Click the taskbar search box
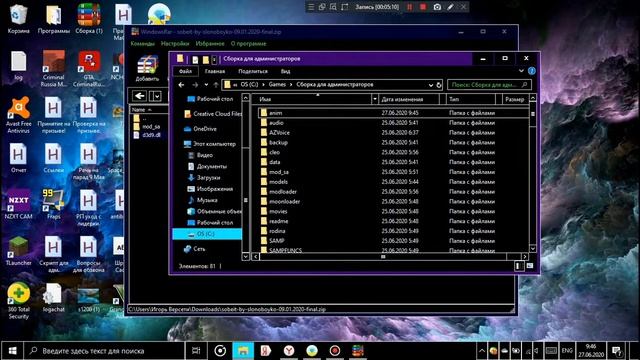Image resolution: width=640 pixels, height=360 pixels. coord(105,351)
